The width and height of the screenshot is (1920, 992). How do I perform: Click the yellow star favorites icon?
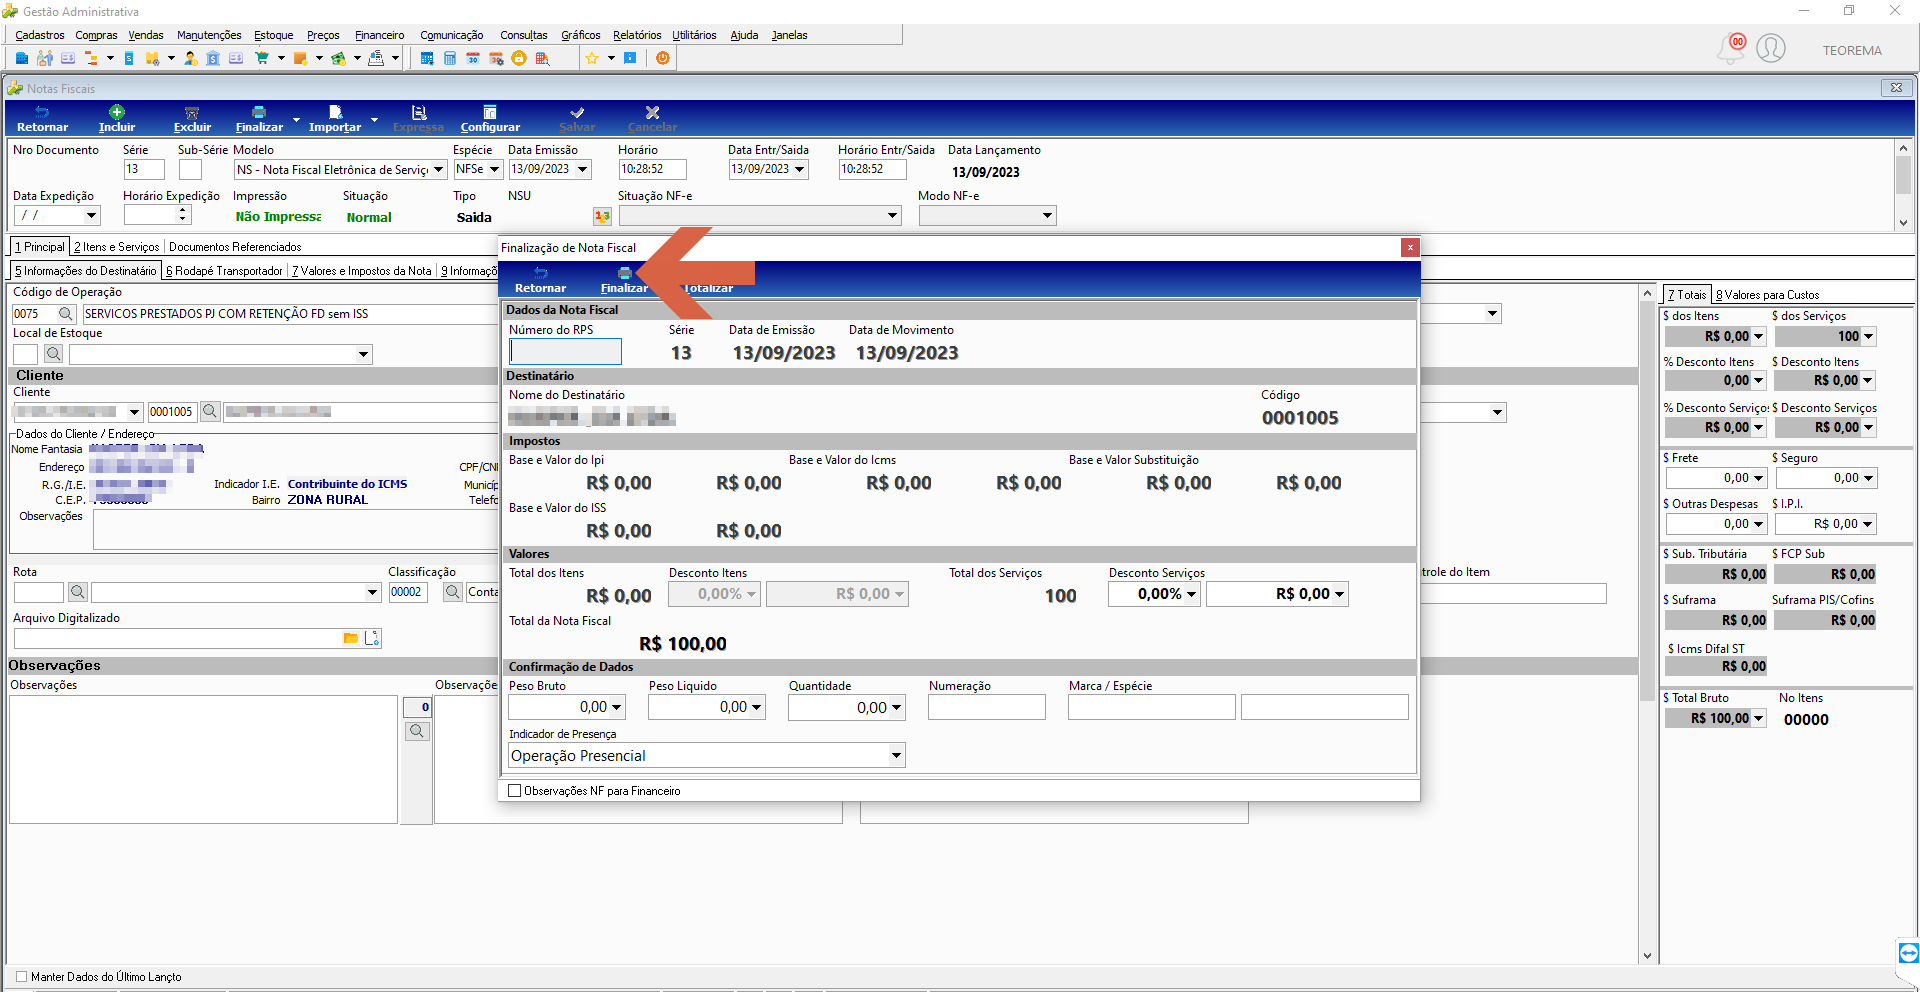pyautogui.click(x=592, y=58)
